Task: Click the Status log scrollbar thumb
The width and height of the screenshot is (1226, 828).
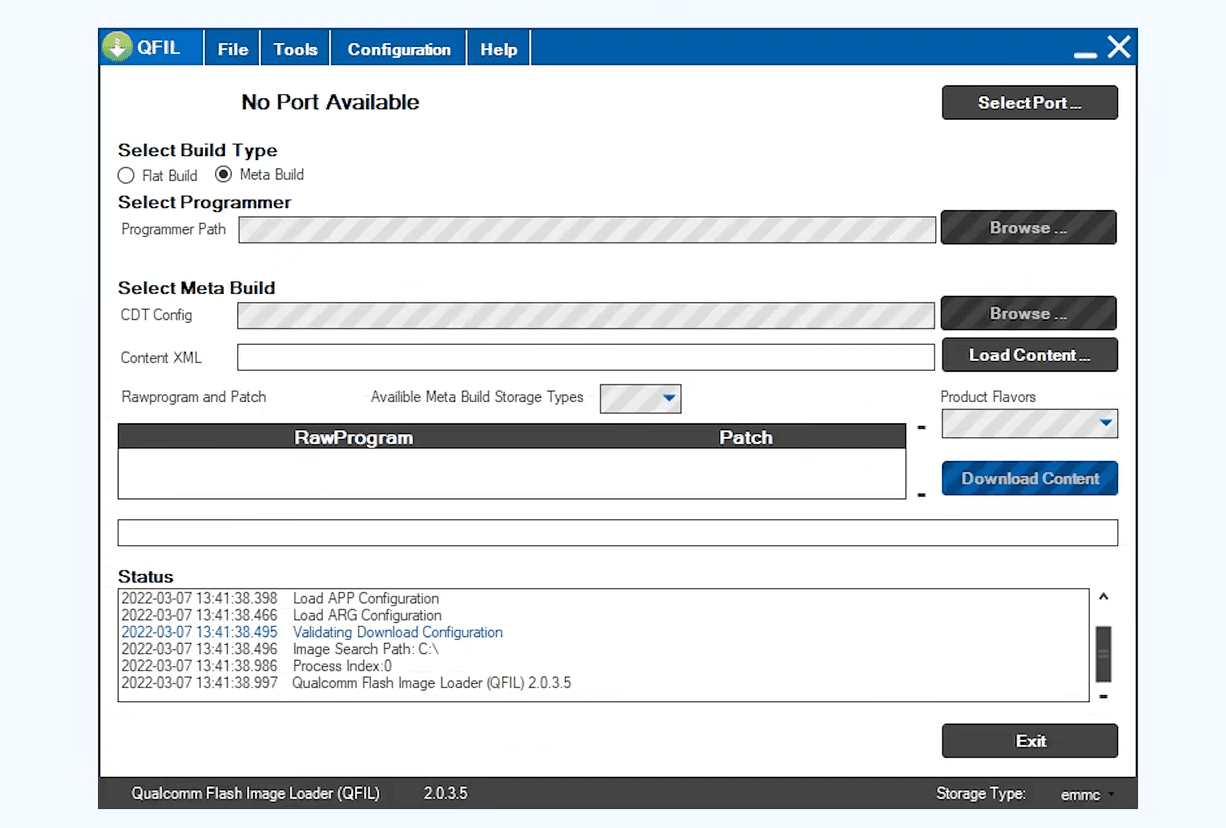Action: pyautogui.click(x=1103, y=654)
